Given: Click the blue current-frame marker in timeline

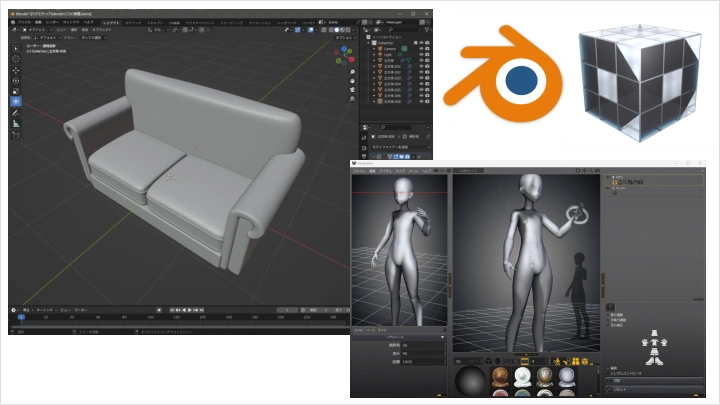Looking at the screenshot, I should (x=21, y=317).
